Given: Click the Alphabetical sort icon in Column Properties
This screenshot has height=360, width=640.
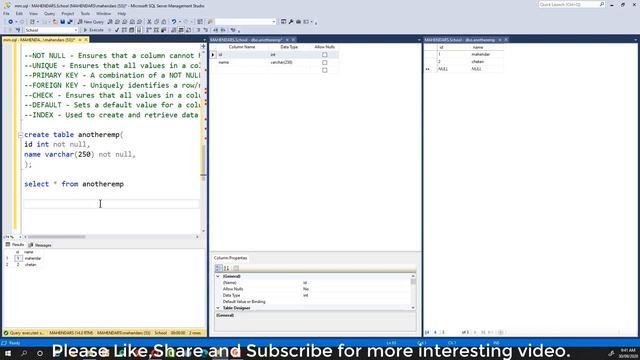Looking at the screenshot, I should (227, 268).
